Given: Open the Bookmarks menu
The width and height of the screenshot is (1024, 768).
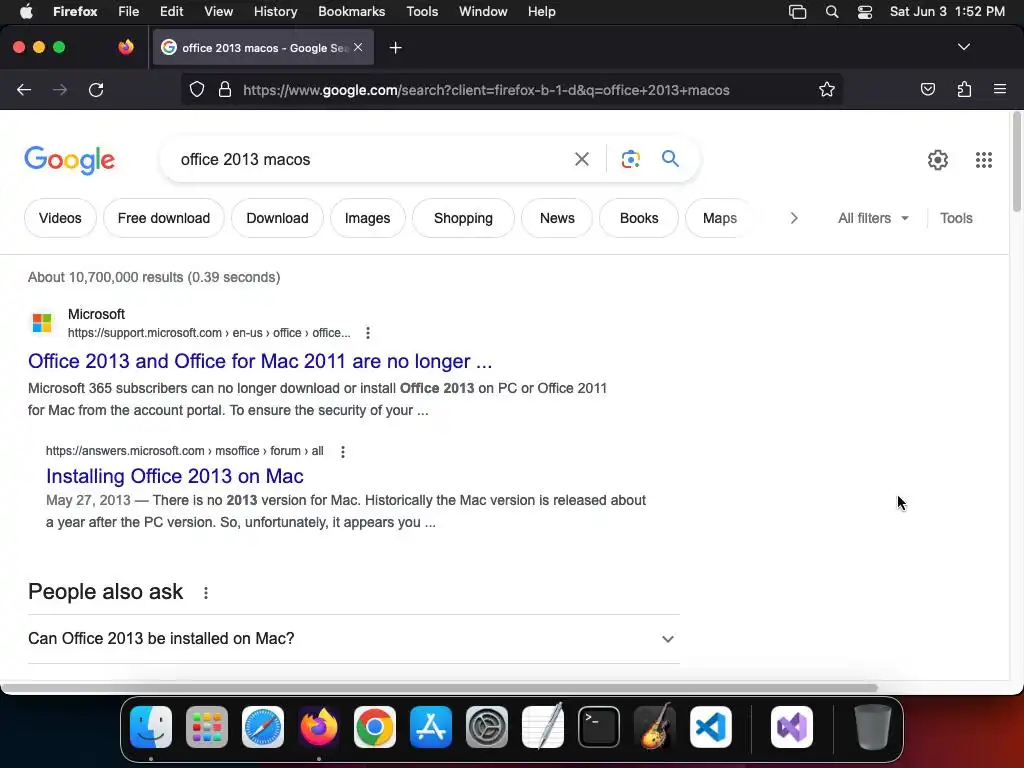Looking at the screenshot, I should pos(351,12).
